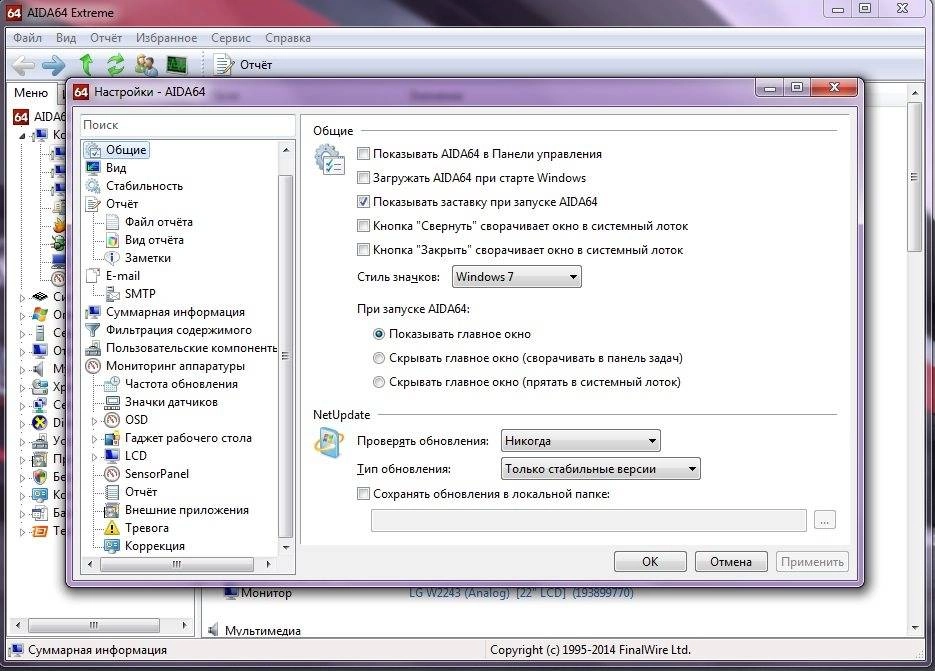Open the Тип обновления dropdown

[600, 469]
